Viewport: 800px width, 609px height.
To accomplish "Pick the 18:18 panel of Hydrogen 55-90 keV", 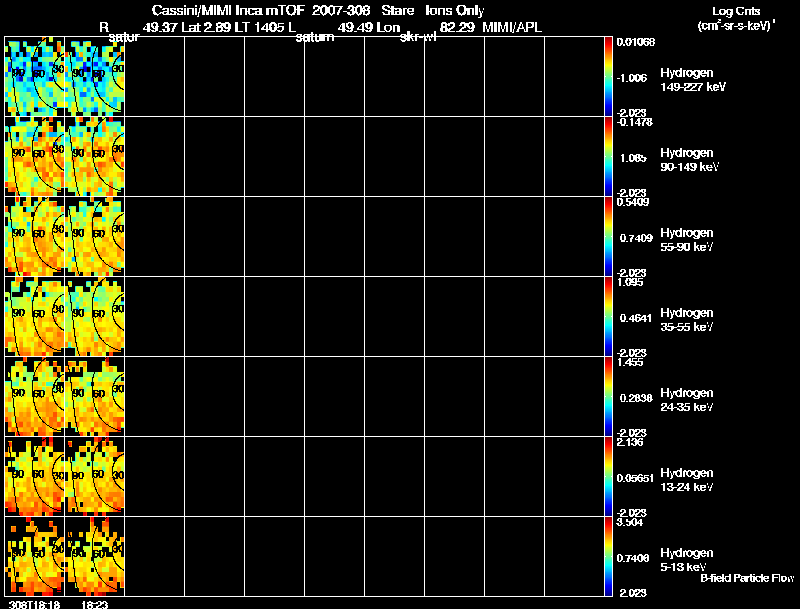I will [x=35, y=237].
